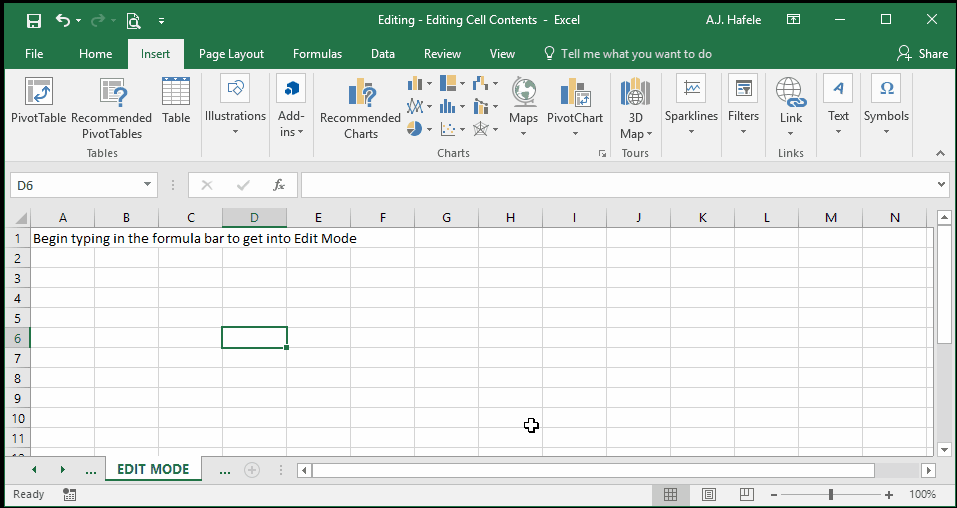957x508 pixels.
Task: Open the Add-ins dropdown
Action: click(291, 107)
